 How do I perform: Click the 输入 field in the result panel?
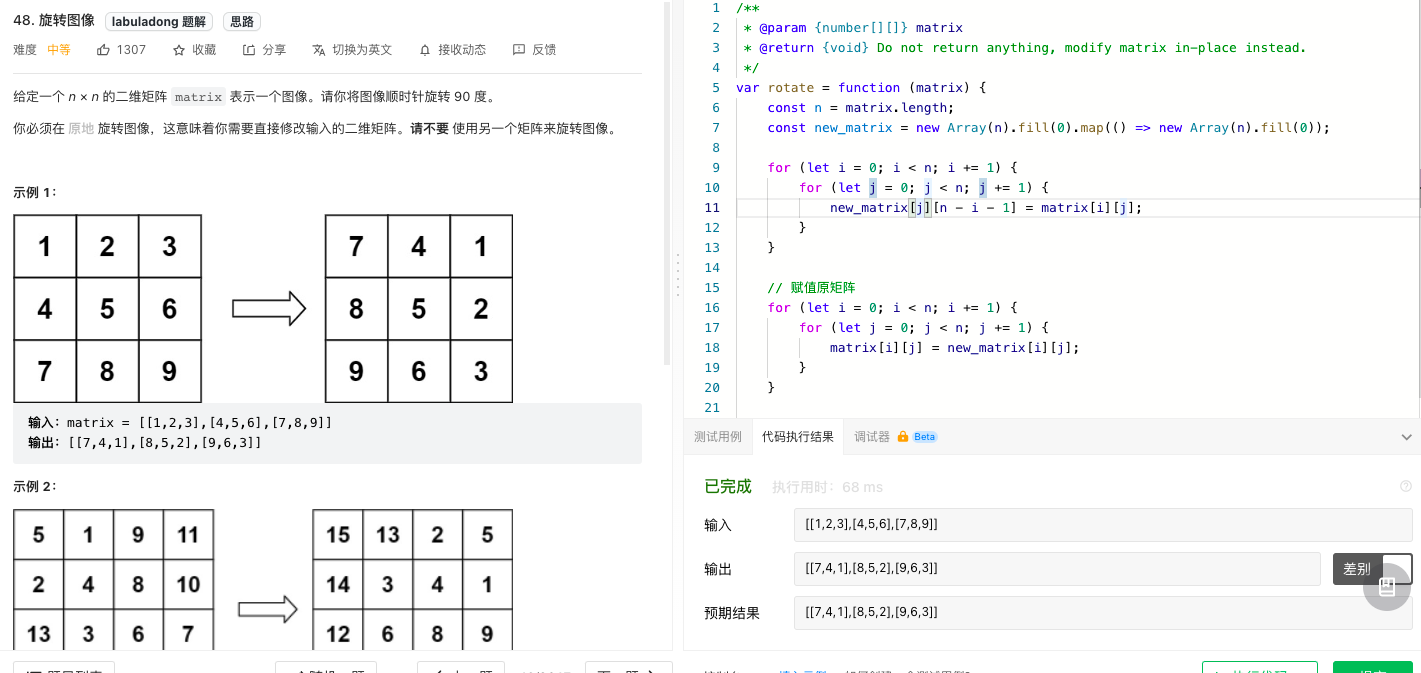[x=1103, y=524]
